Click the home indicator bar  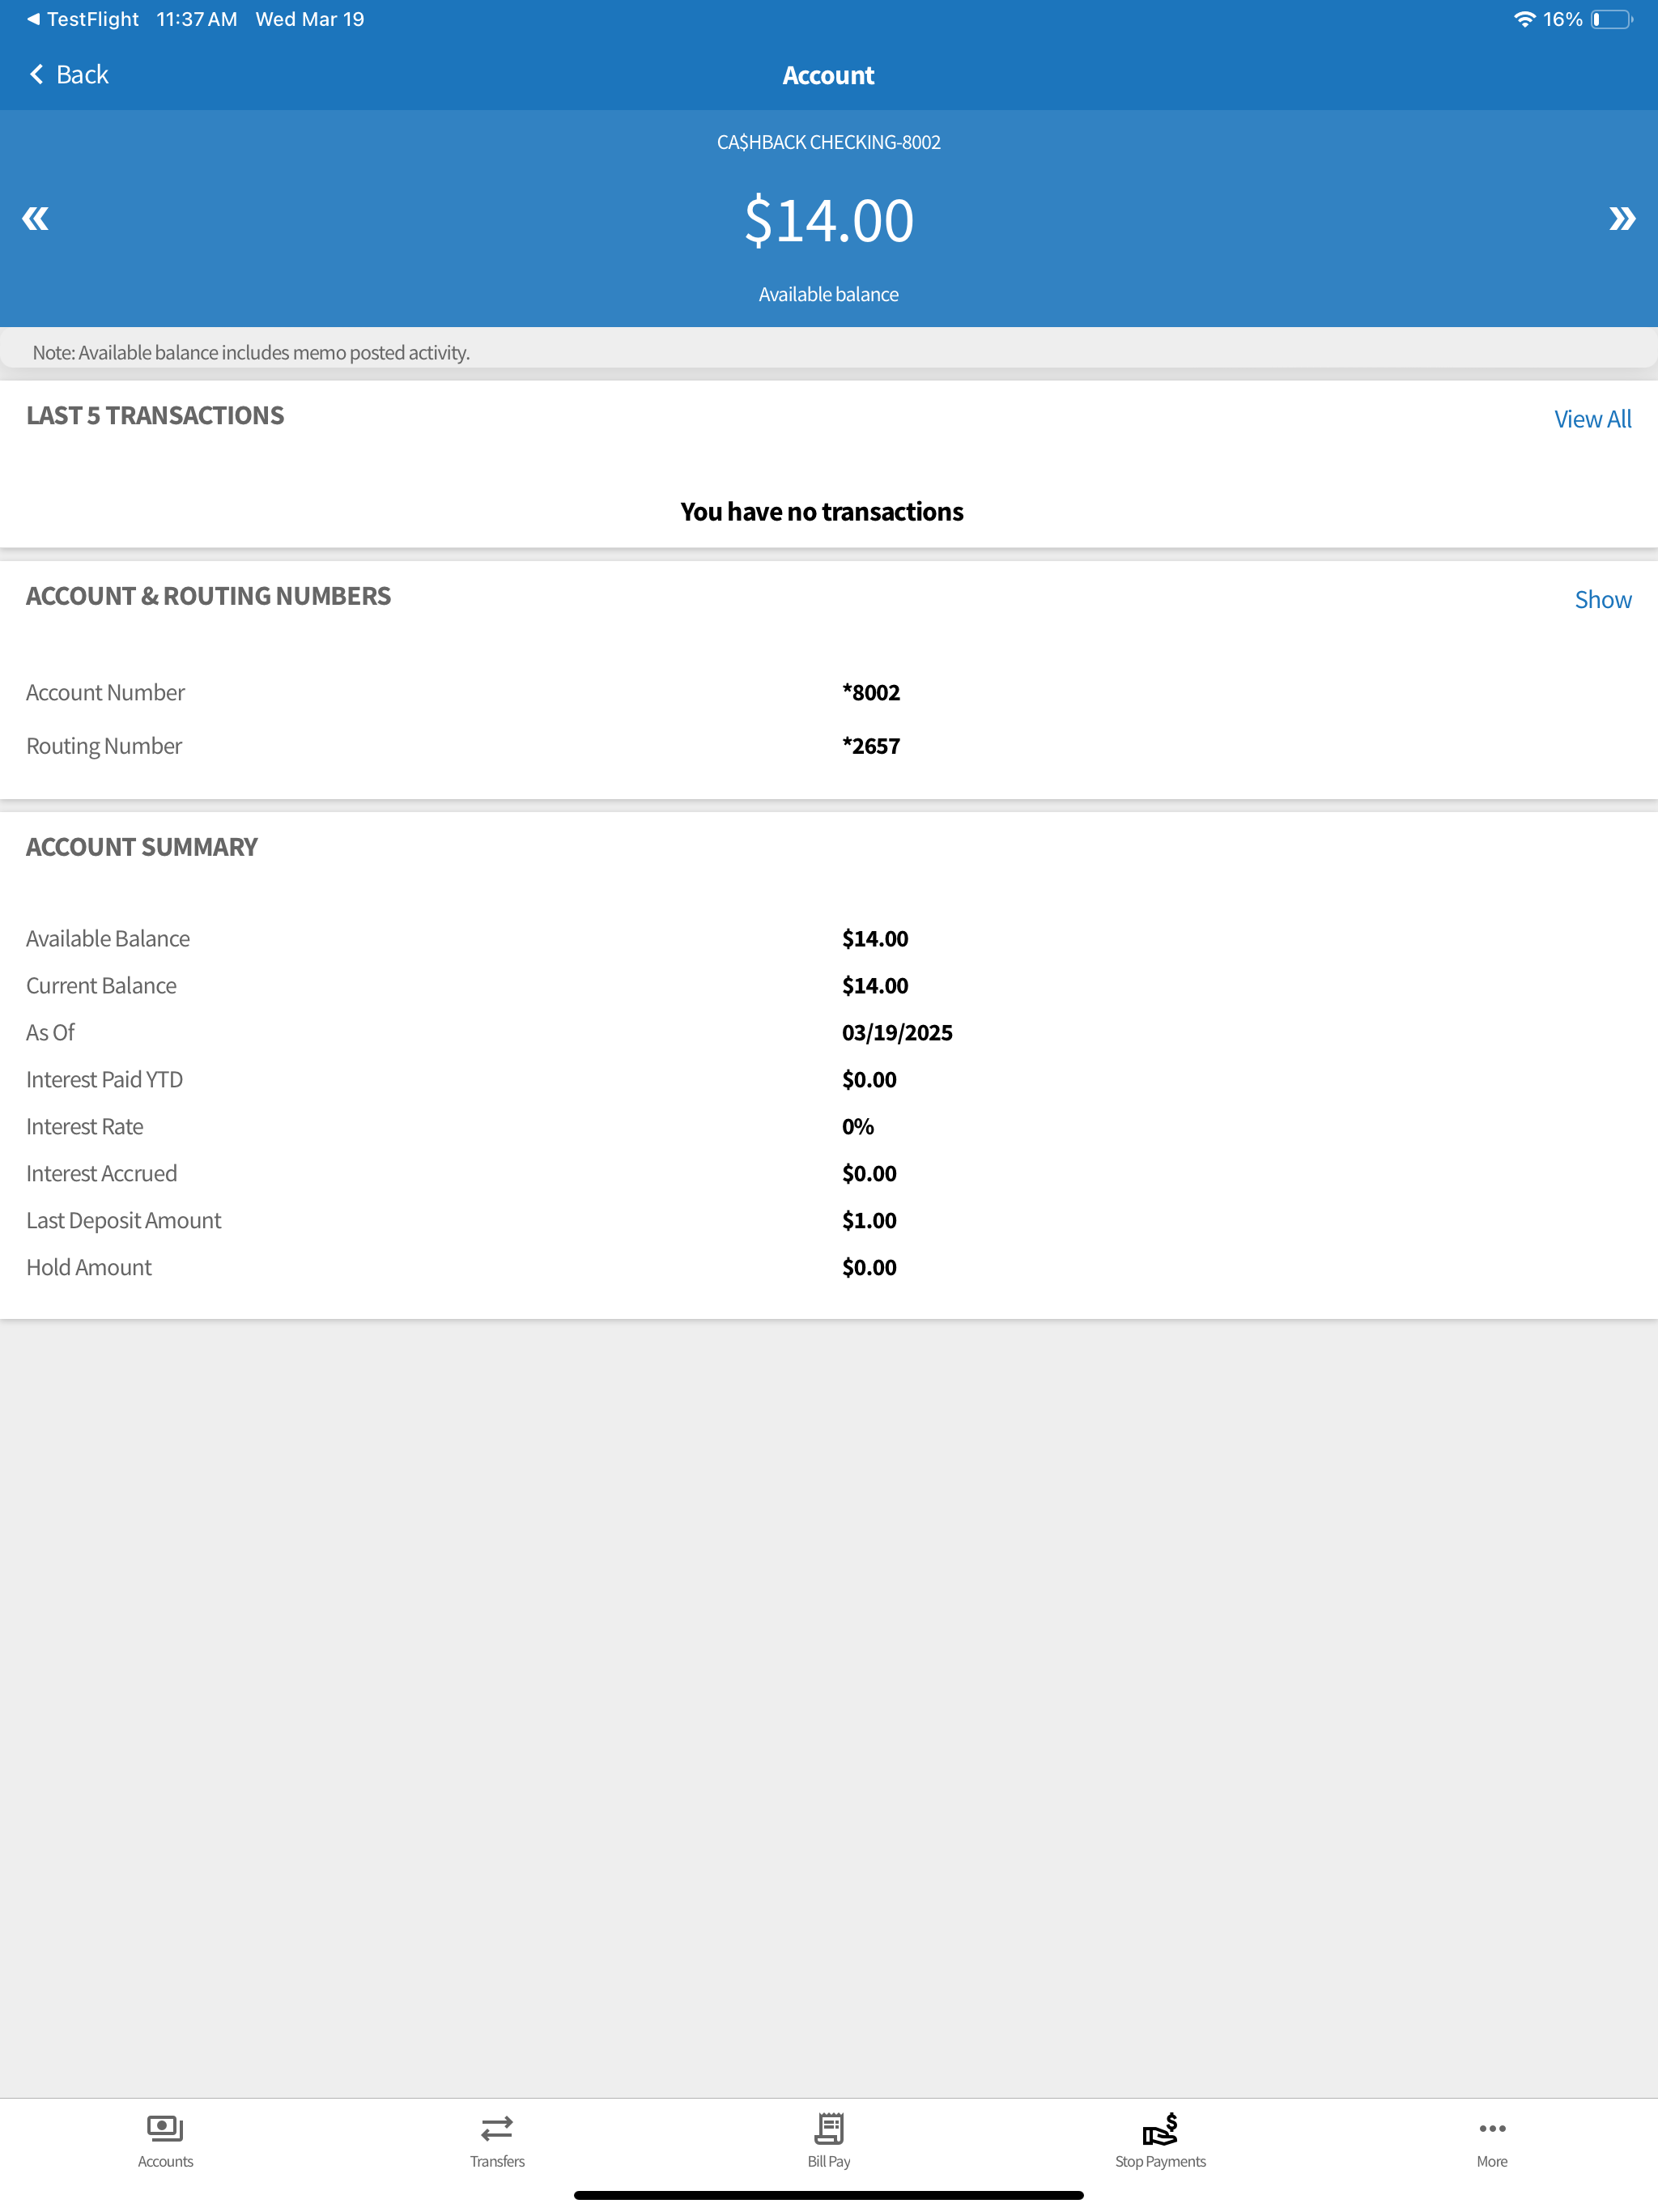tap(829, 2195)
